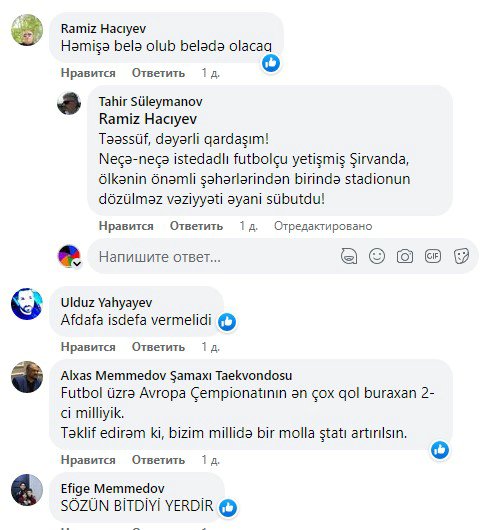Reply to Alxas Memmedov's comment via Ответить

(x=158, y=460)
